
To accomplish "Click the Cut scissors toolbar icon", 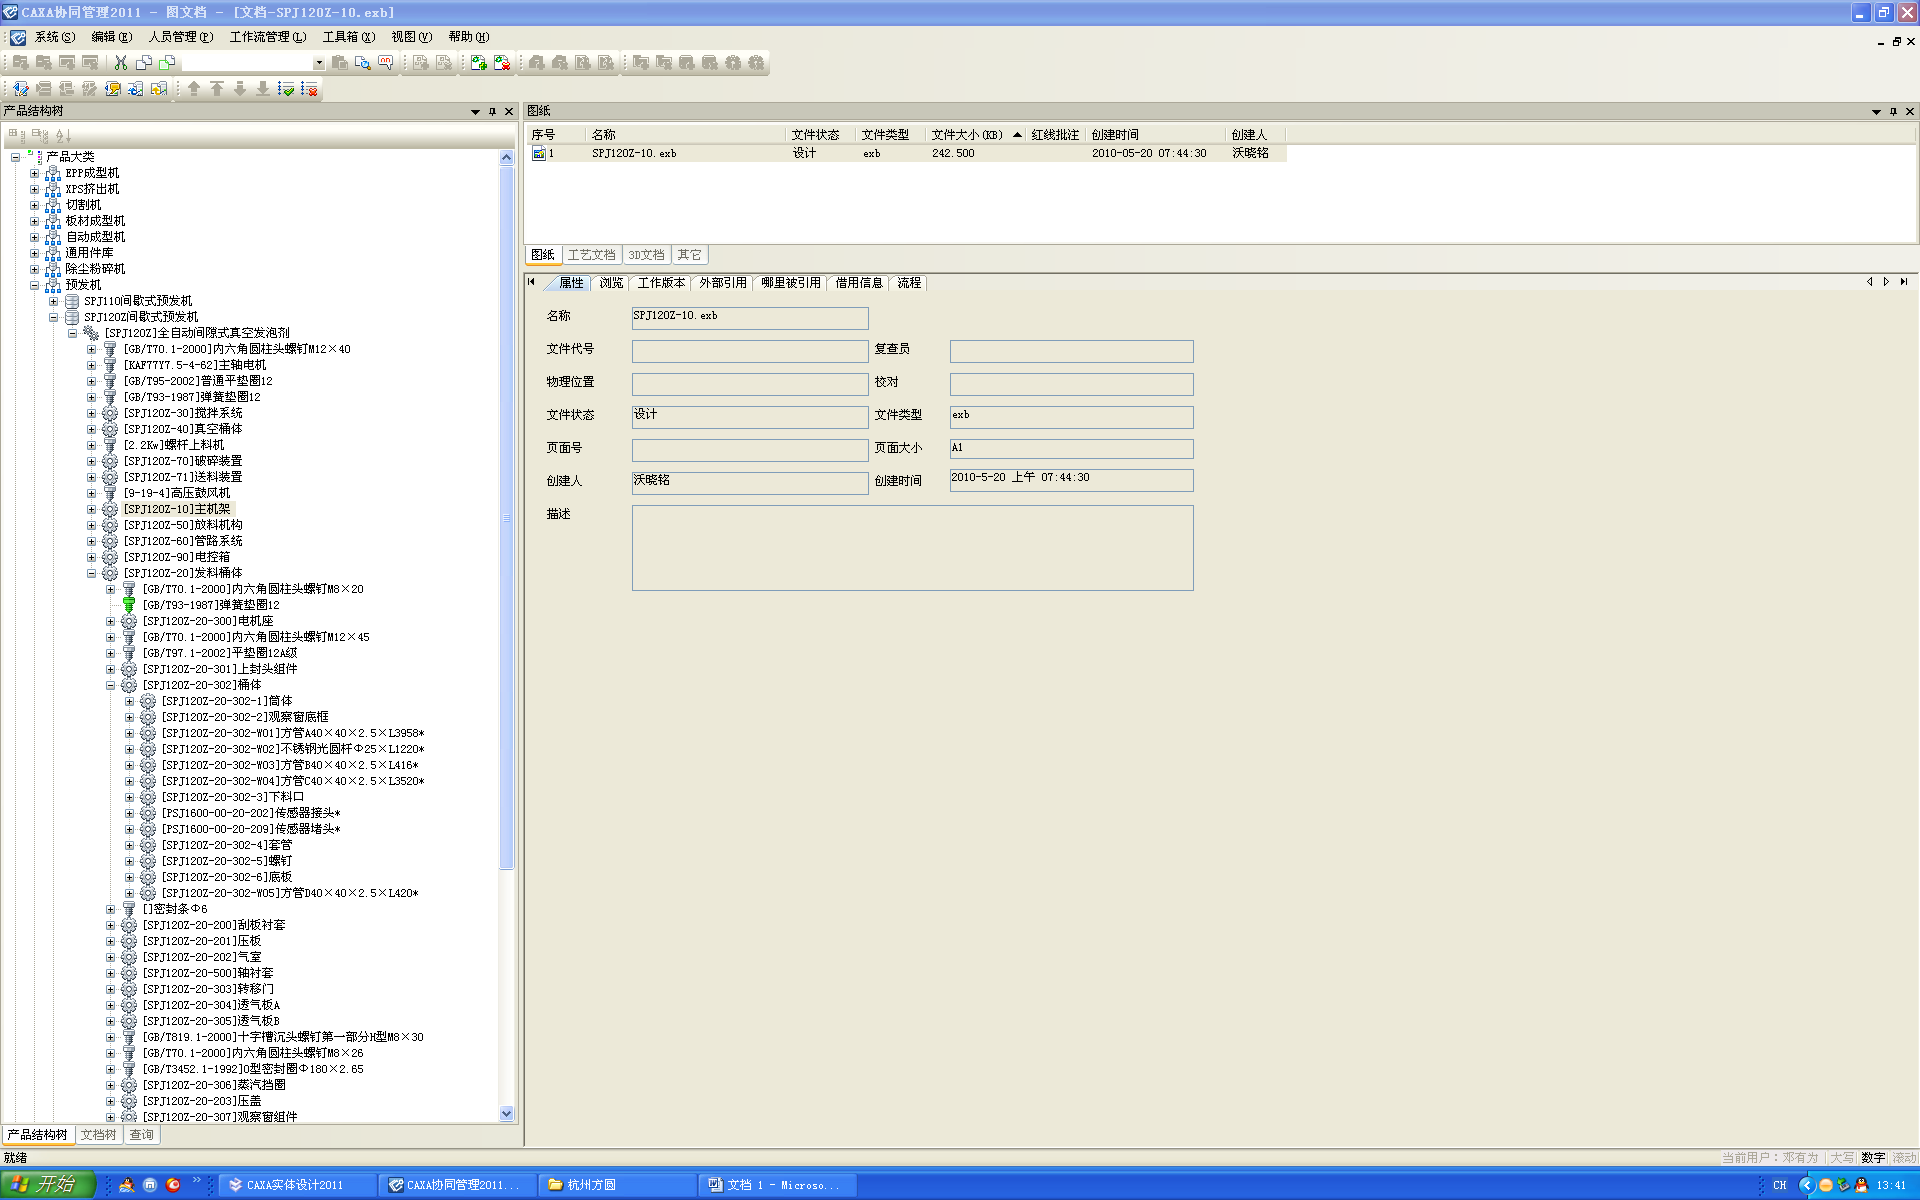I will coord(121,62).
